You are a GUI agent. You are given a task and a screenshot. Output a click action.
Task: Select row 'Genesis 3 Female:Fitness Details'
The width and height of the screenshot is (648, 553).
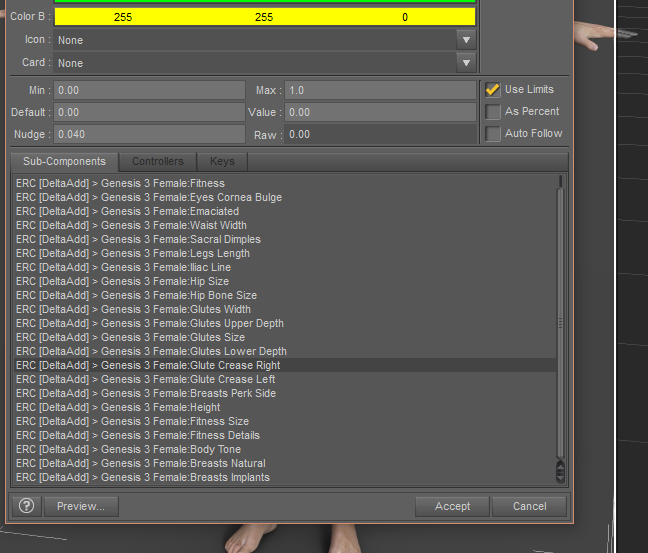tap(285, 436)
